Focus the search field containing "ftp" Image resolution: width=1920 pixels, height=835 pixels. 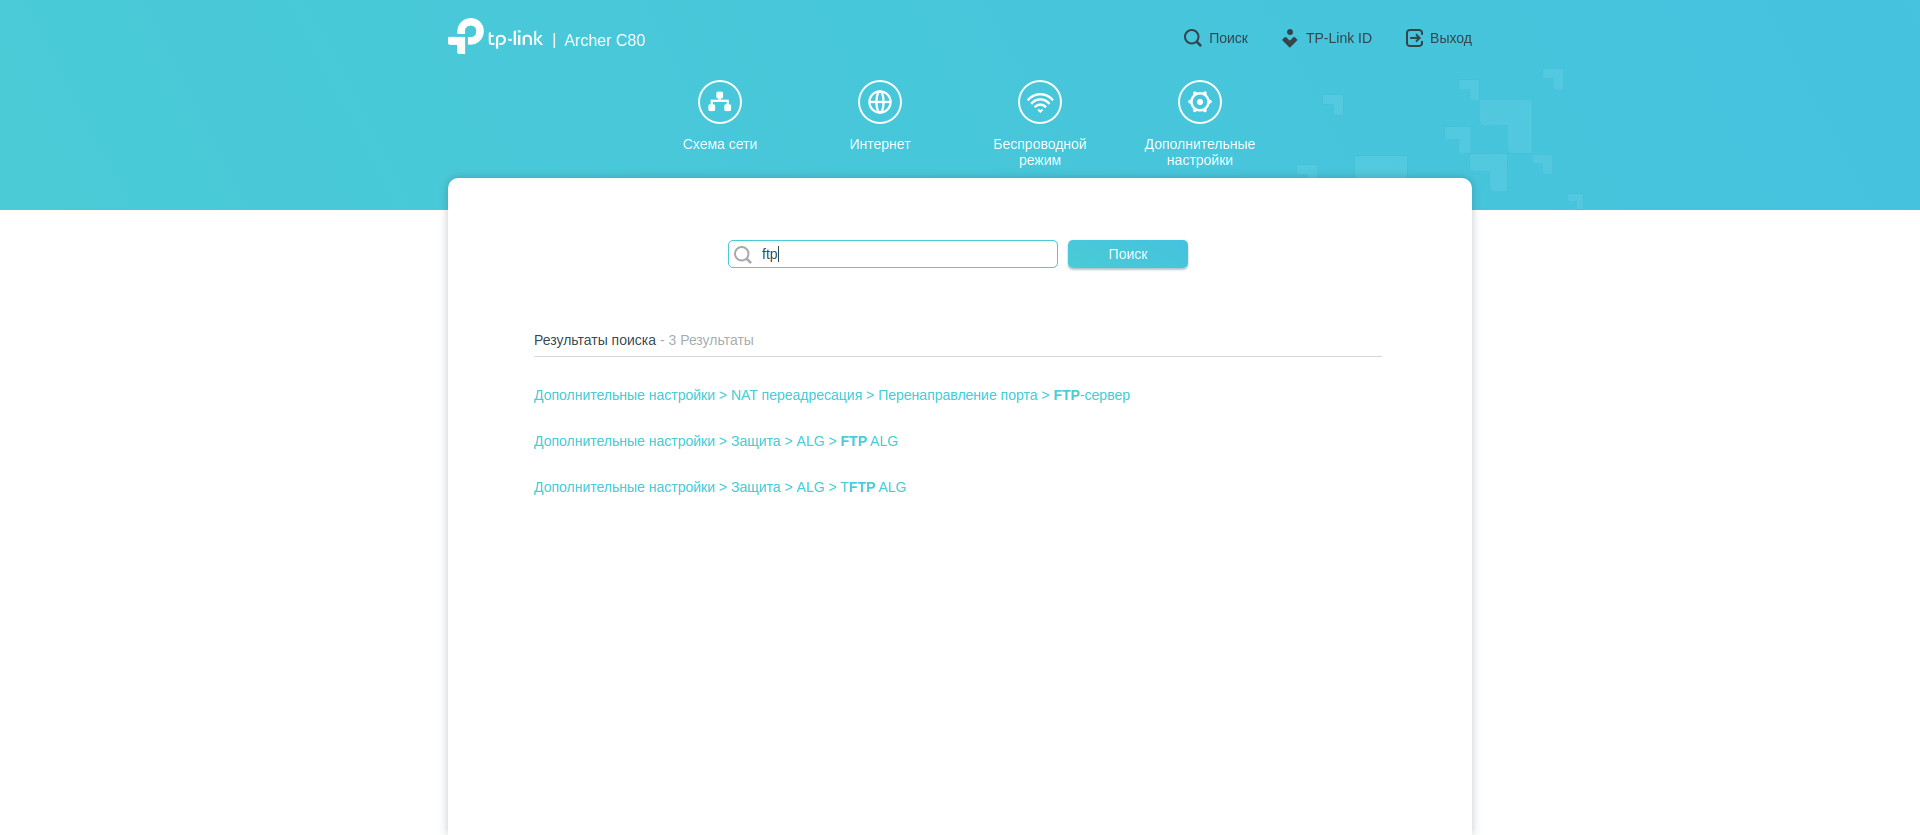900,254
